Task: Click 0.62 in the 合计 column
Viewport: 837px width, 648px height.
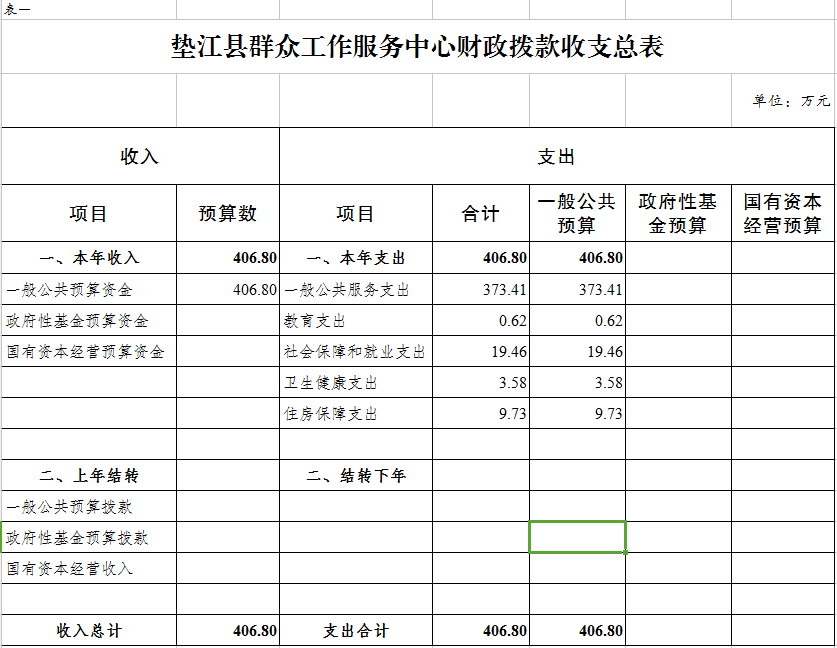Action: tap(481, 321)
